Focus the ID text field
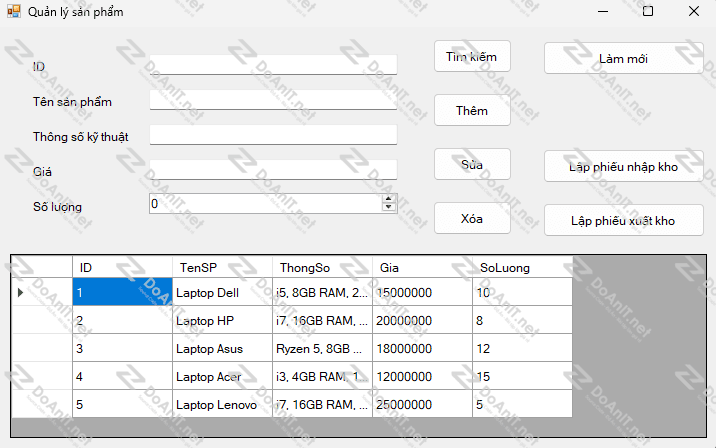716x448 pixels. click(x=273, y=65)
